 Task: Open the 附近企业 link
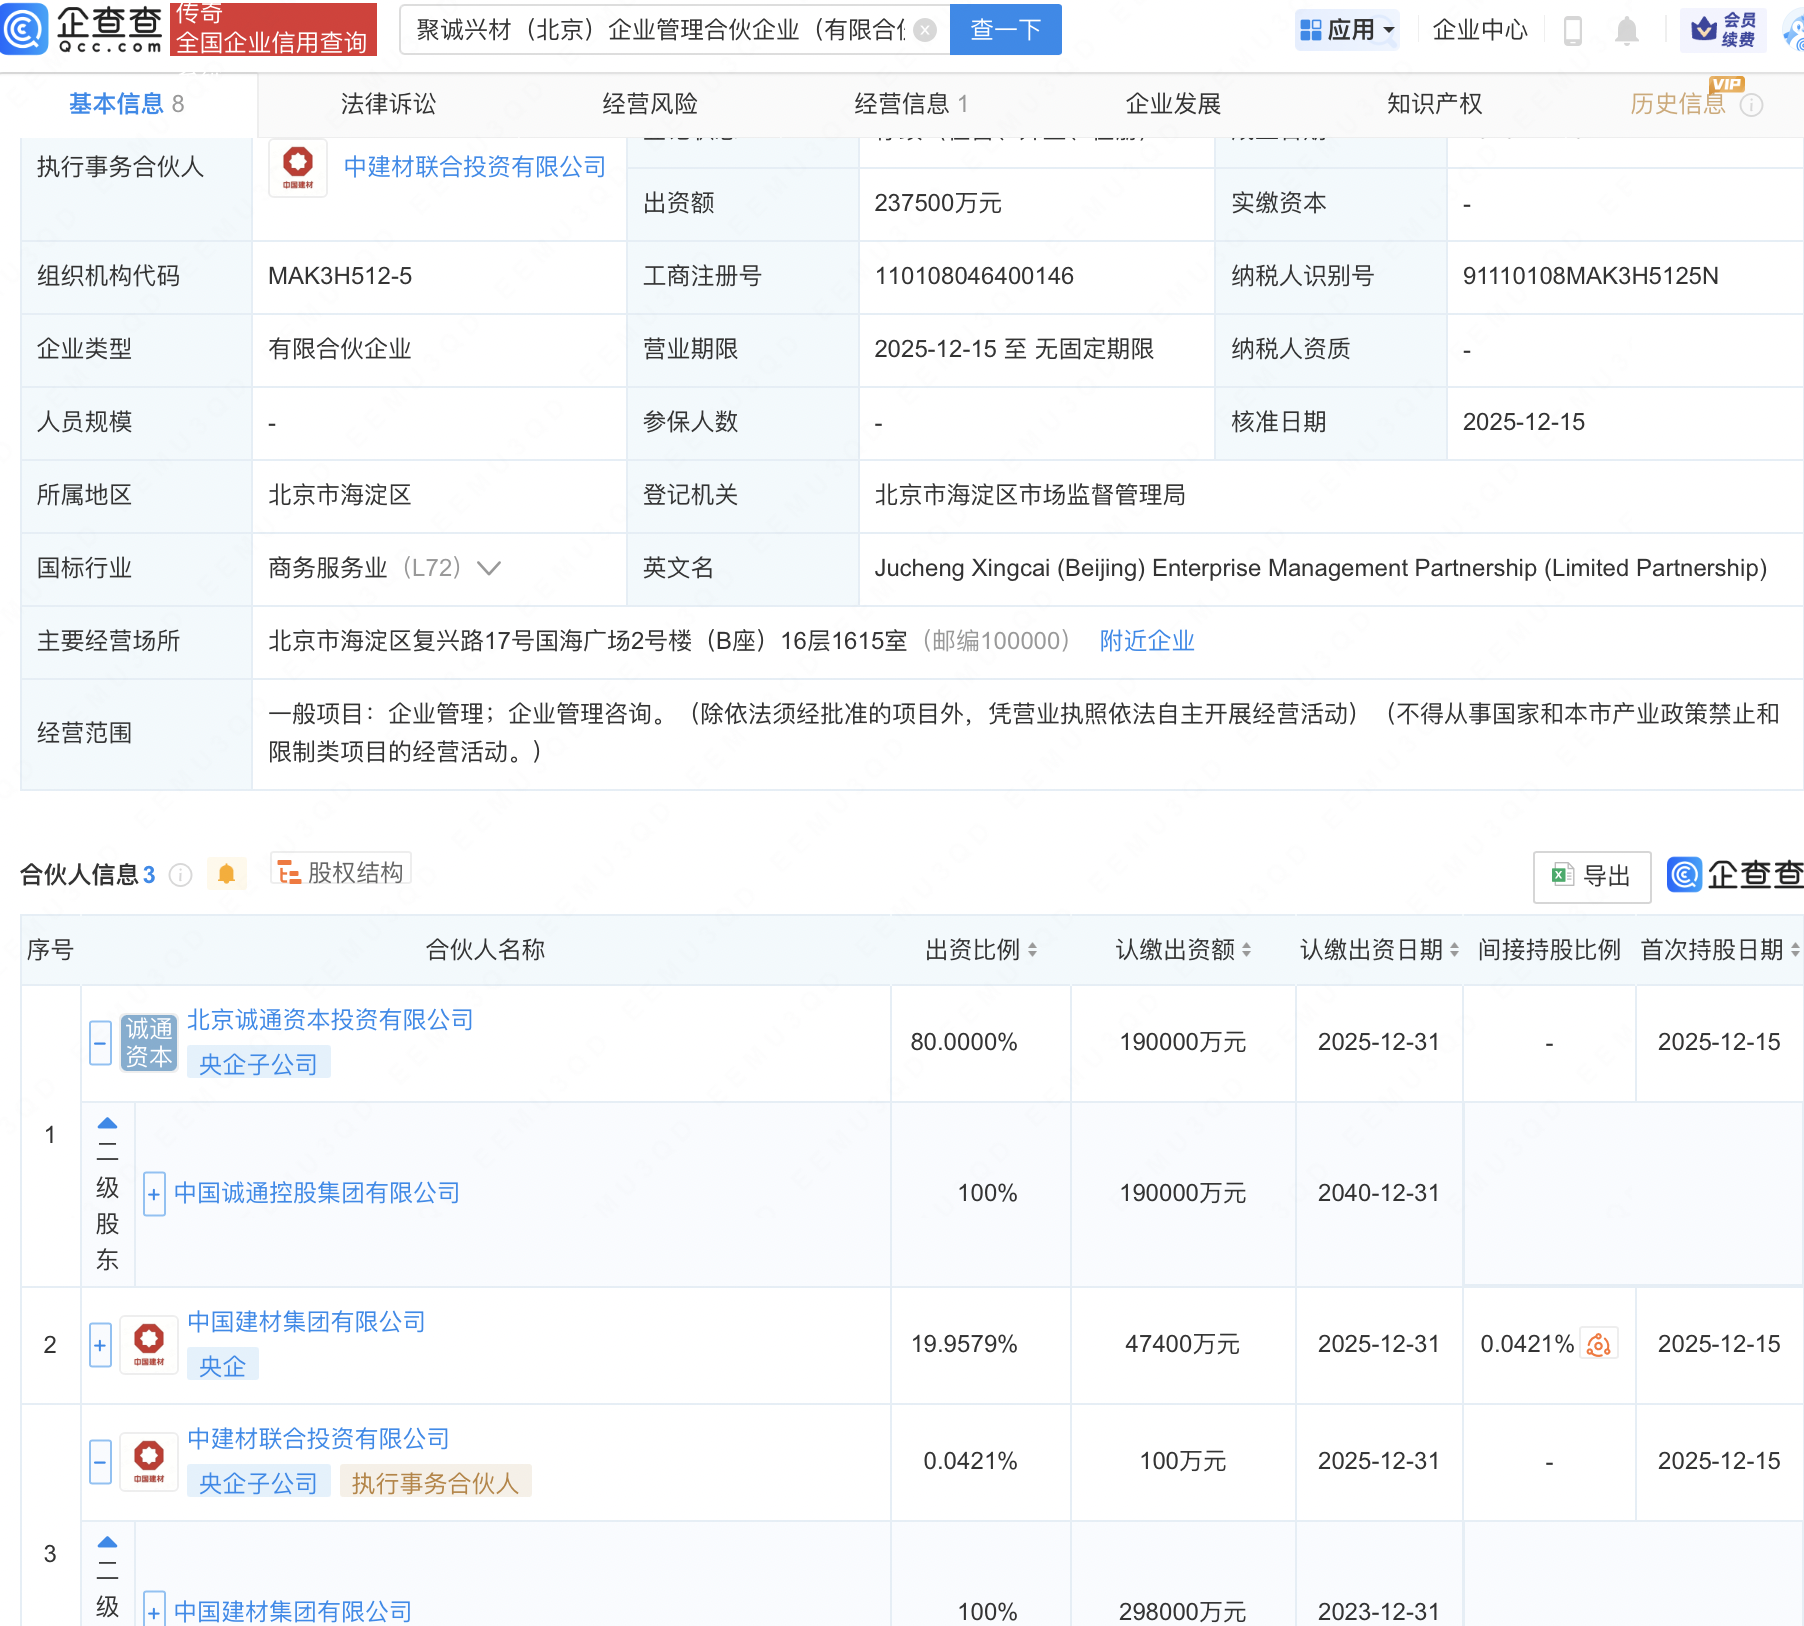1147,641
